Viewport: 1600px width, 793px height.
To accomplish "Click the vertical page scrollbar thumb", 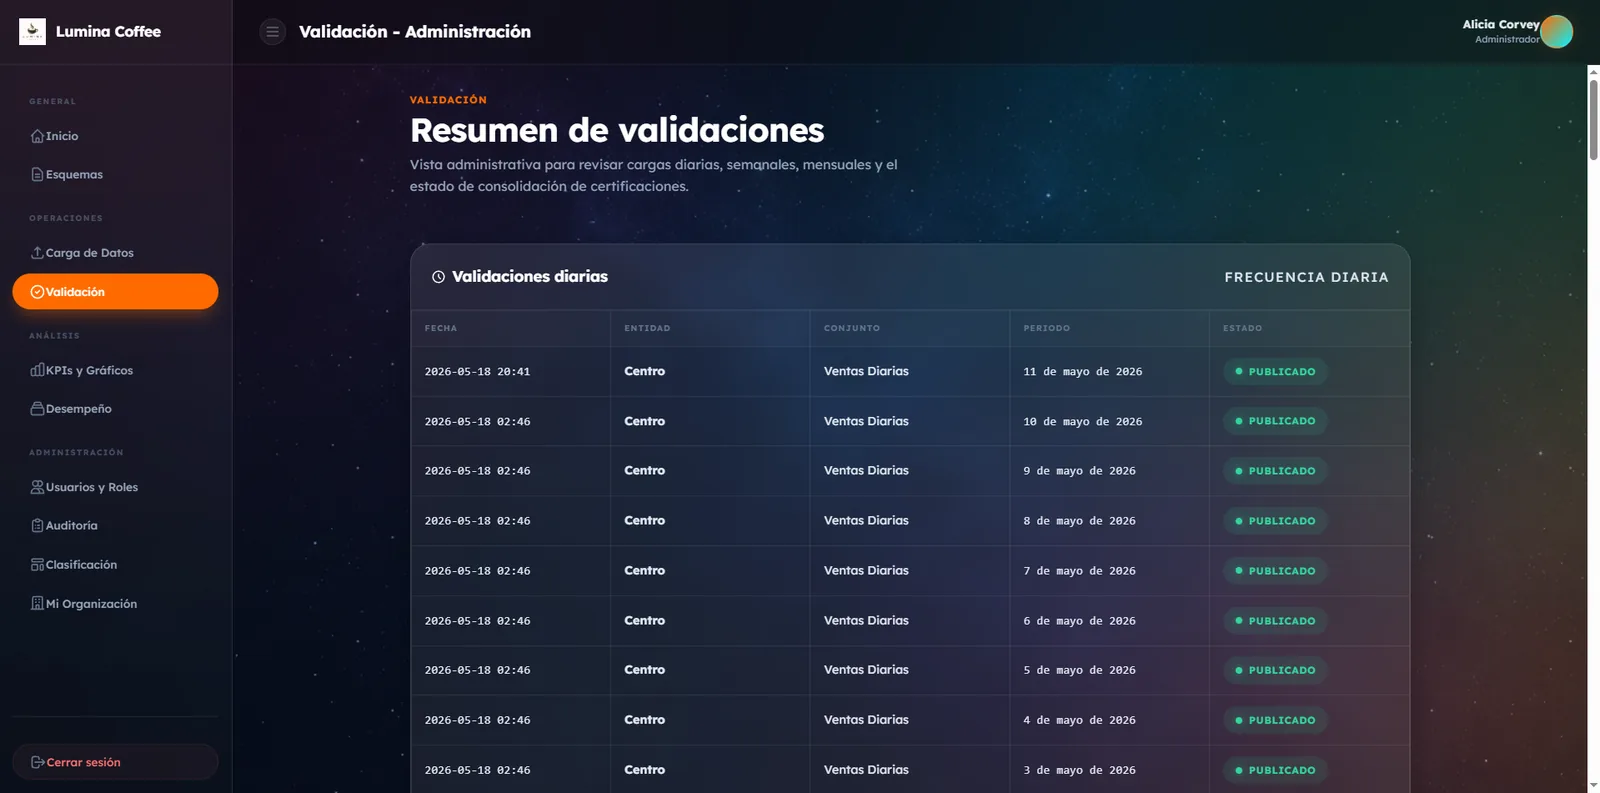I will 1594,119.
